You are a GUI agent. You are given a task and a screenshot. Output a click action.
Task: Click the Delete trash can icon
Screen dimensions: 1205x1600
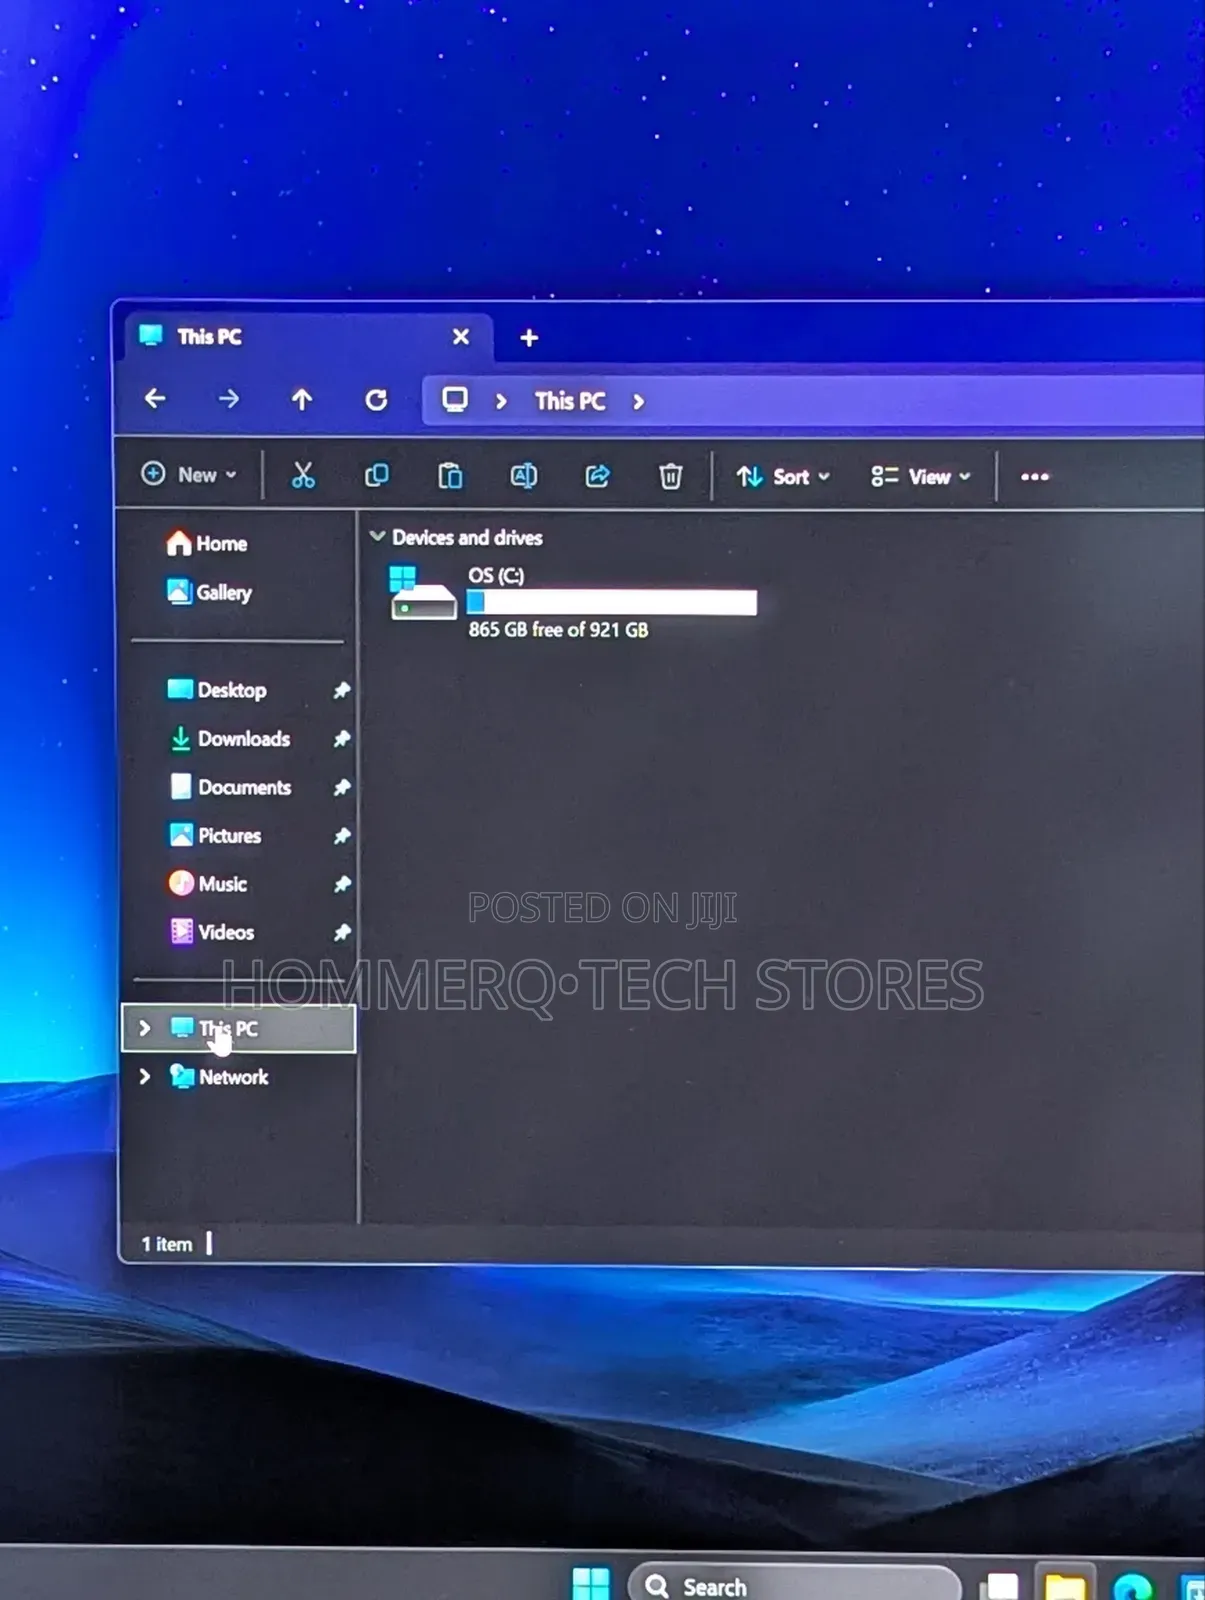670,476
